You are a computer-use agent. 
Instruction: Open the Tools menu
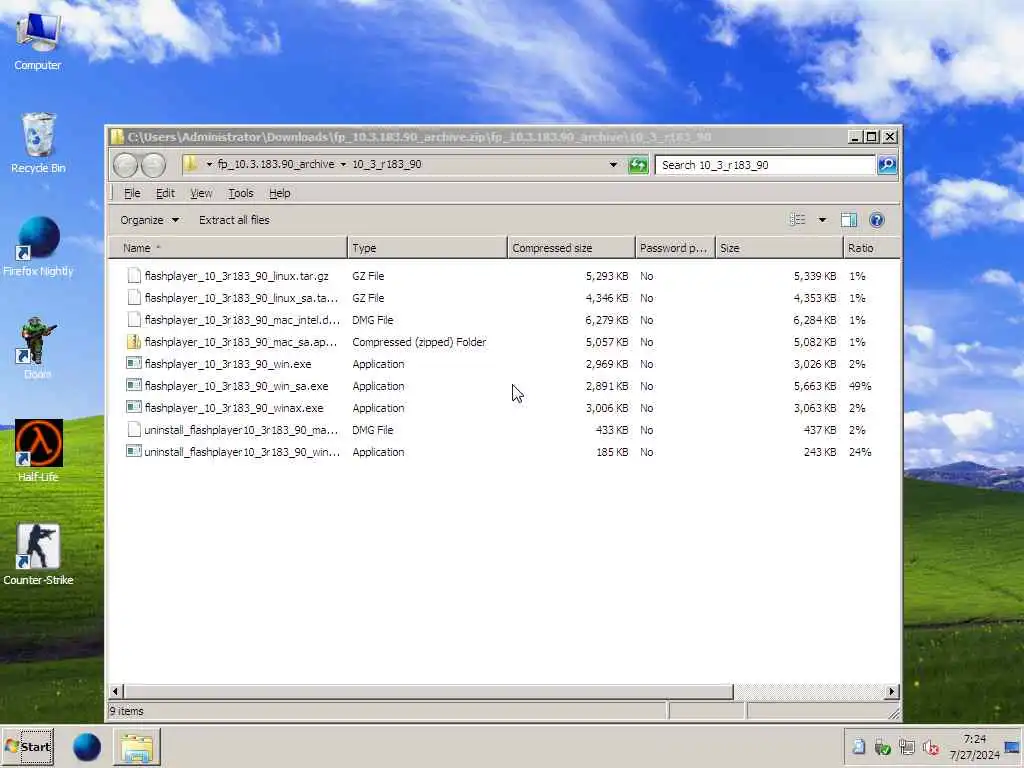click(240, 193)
